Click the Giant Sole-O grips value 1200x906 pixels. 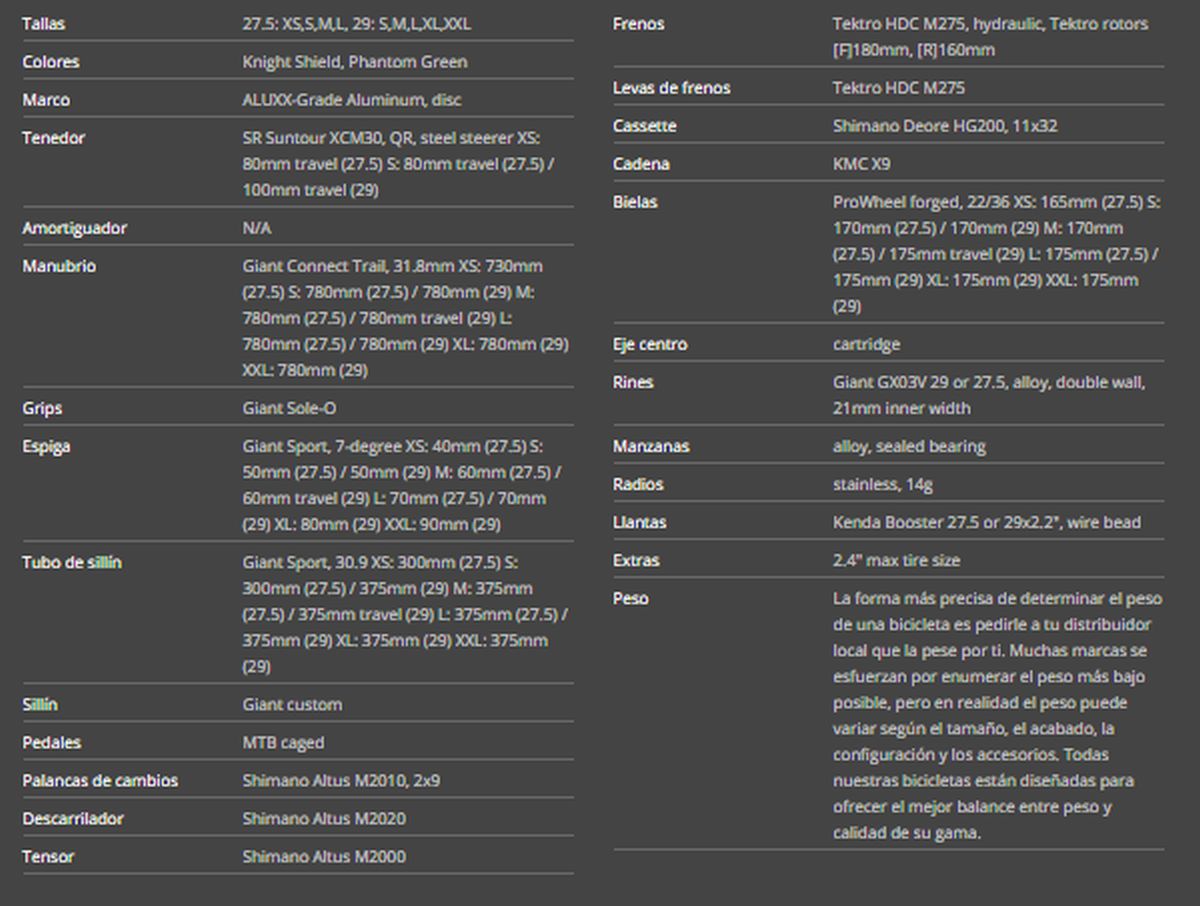tap(289, 407)
